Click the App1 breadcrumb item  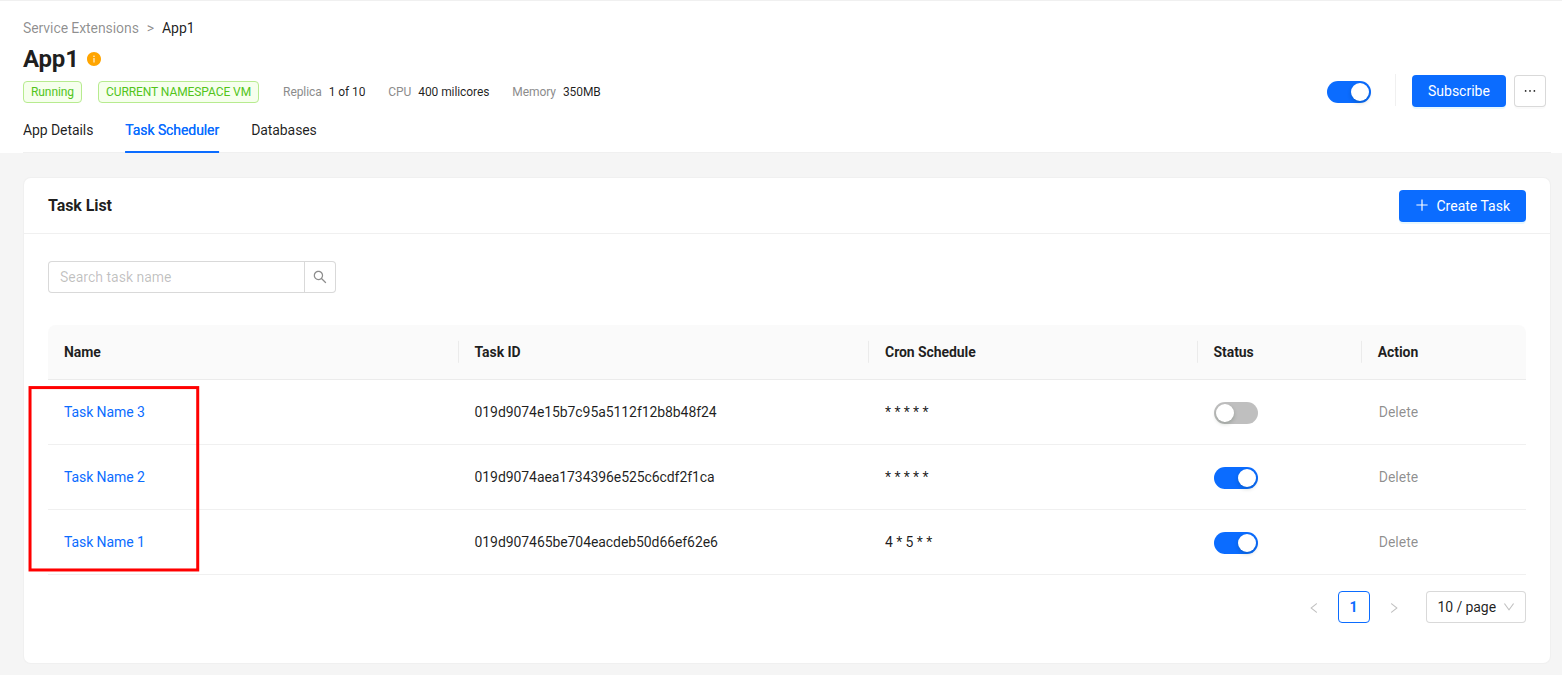click(x=178, y=28)
